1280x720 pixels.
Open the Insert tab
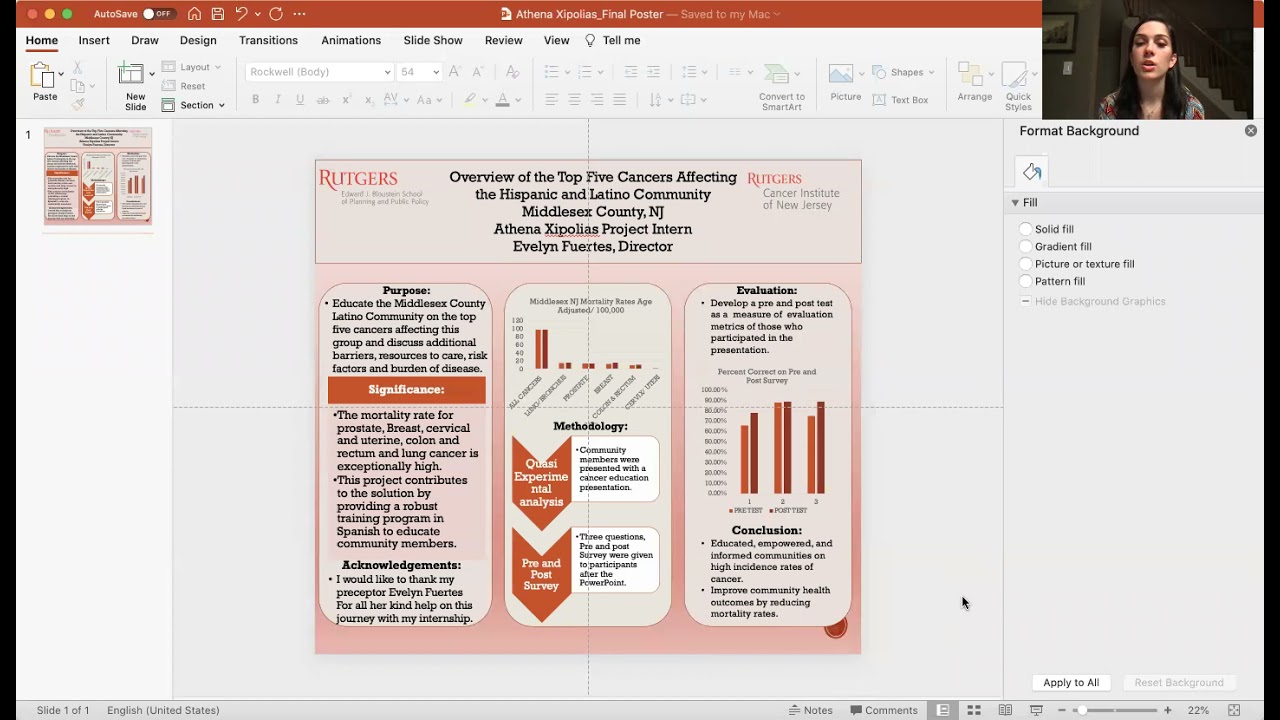point(94,40)
